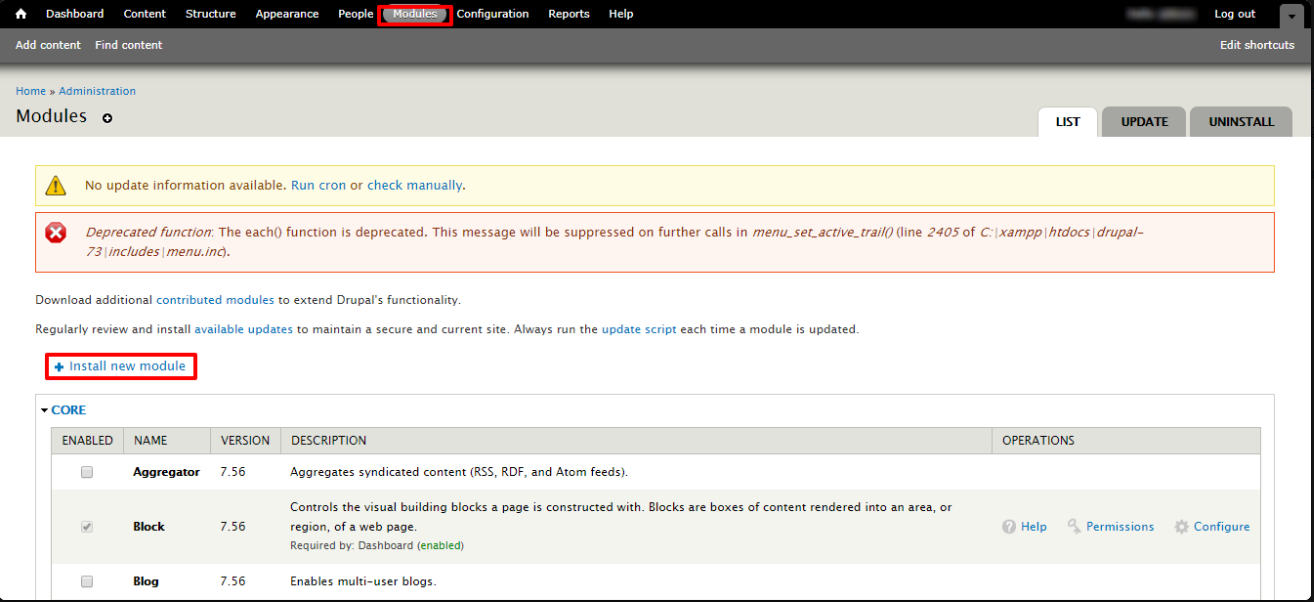The image size is (1314, 602).
Task: Open the Reports menu
Action: (x=569, y=13)
